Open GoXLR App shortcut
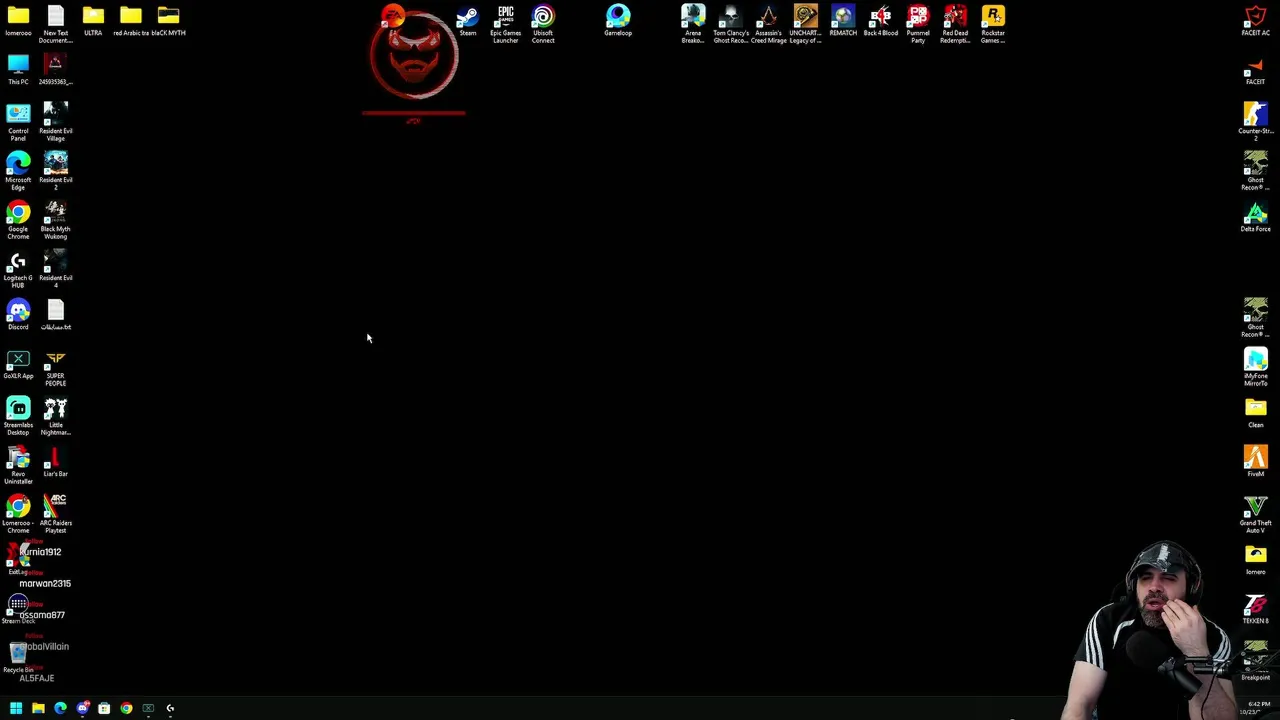Viewport: 1280px width, 720px height. click(x=18, y=364)
